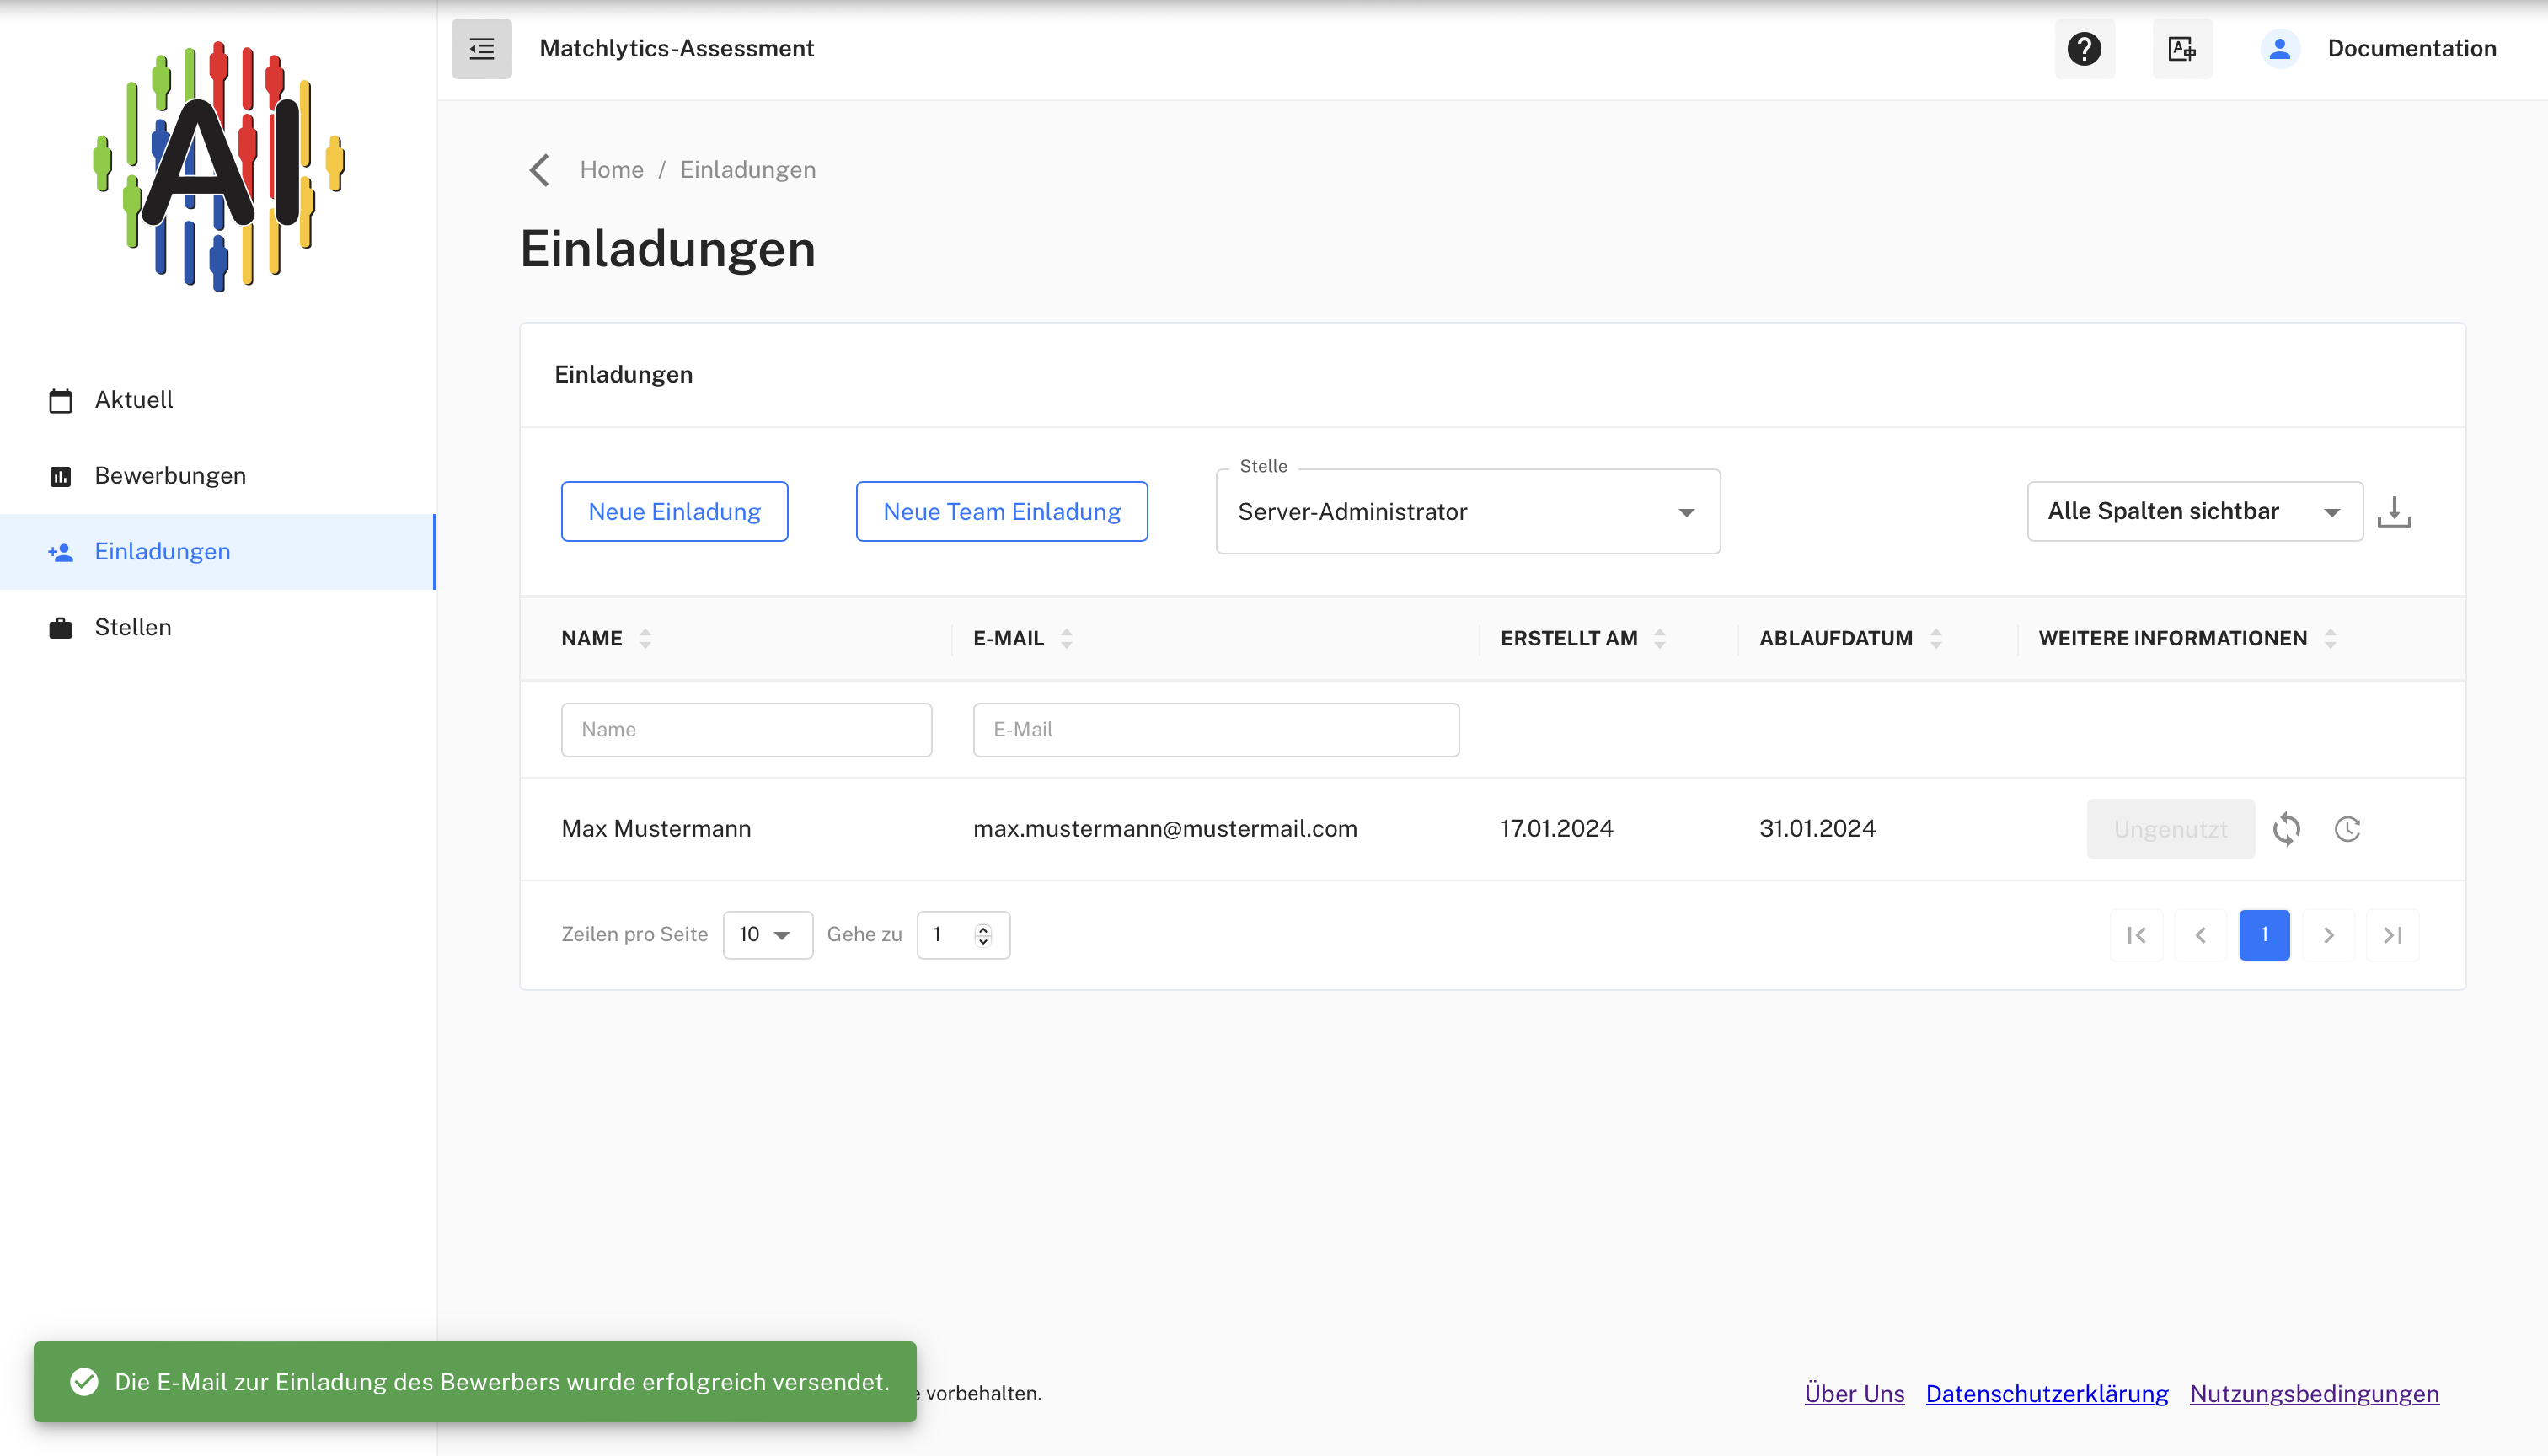
Task: Open the language translation icon
Action: (x=2182, y=48)
